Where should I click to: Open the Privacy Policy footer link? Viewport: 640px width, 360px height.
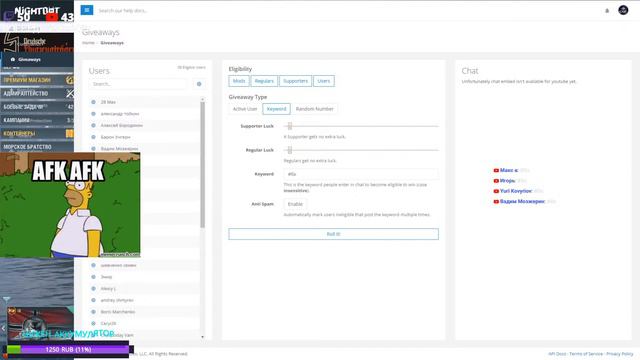pos(620,354)
